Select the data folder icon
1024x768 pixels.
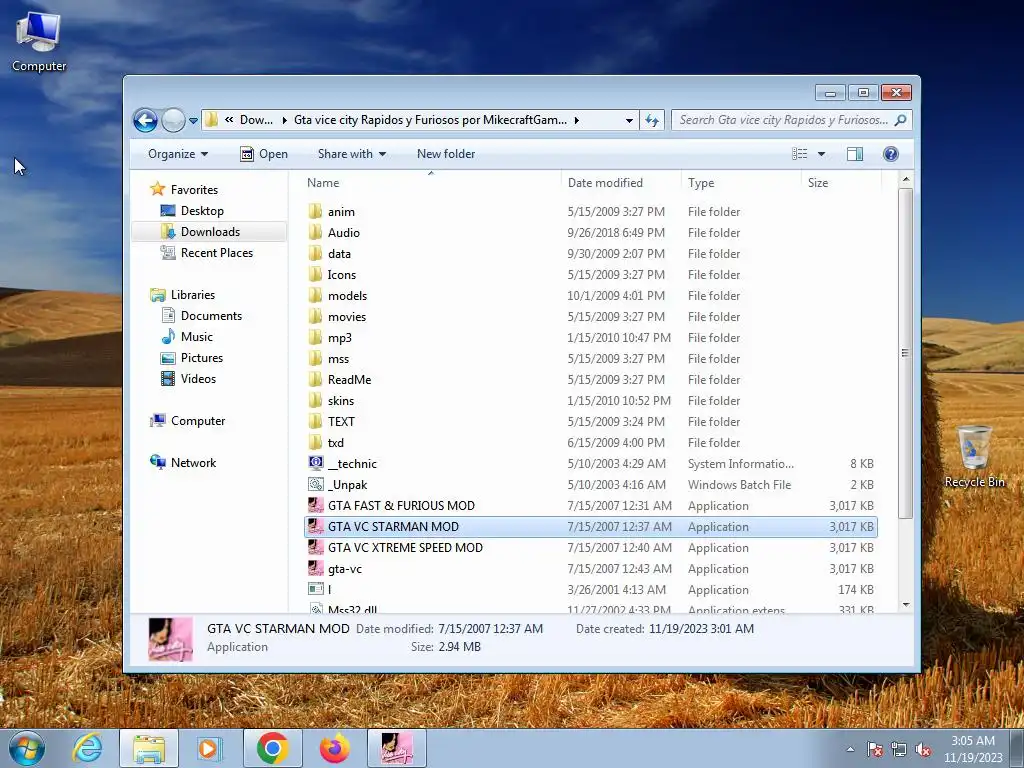coord(315,253)
